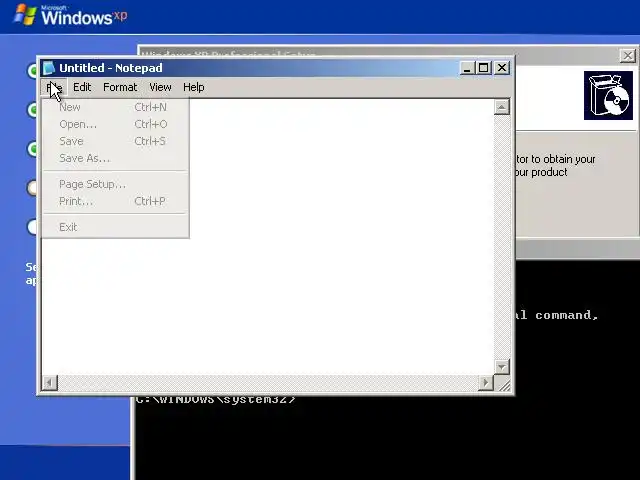This screenshot has width=640, height=480.
Task: Minimize the Notepad window
Action: (x=467, y=68)
